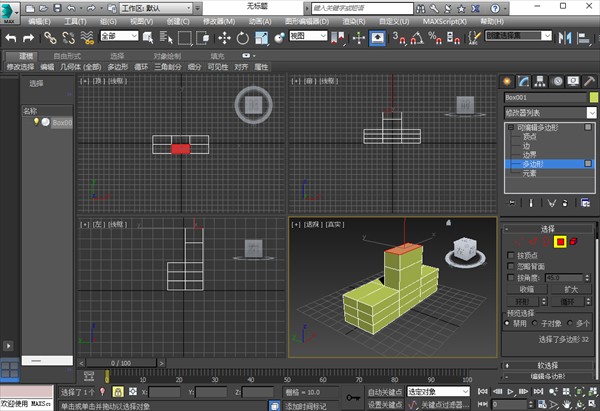The width and height of the screenshot is (600, 411).
Task: Open the 修改器列表 dropdown
Action: tap(549, 114)
